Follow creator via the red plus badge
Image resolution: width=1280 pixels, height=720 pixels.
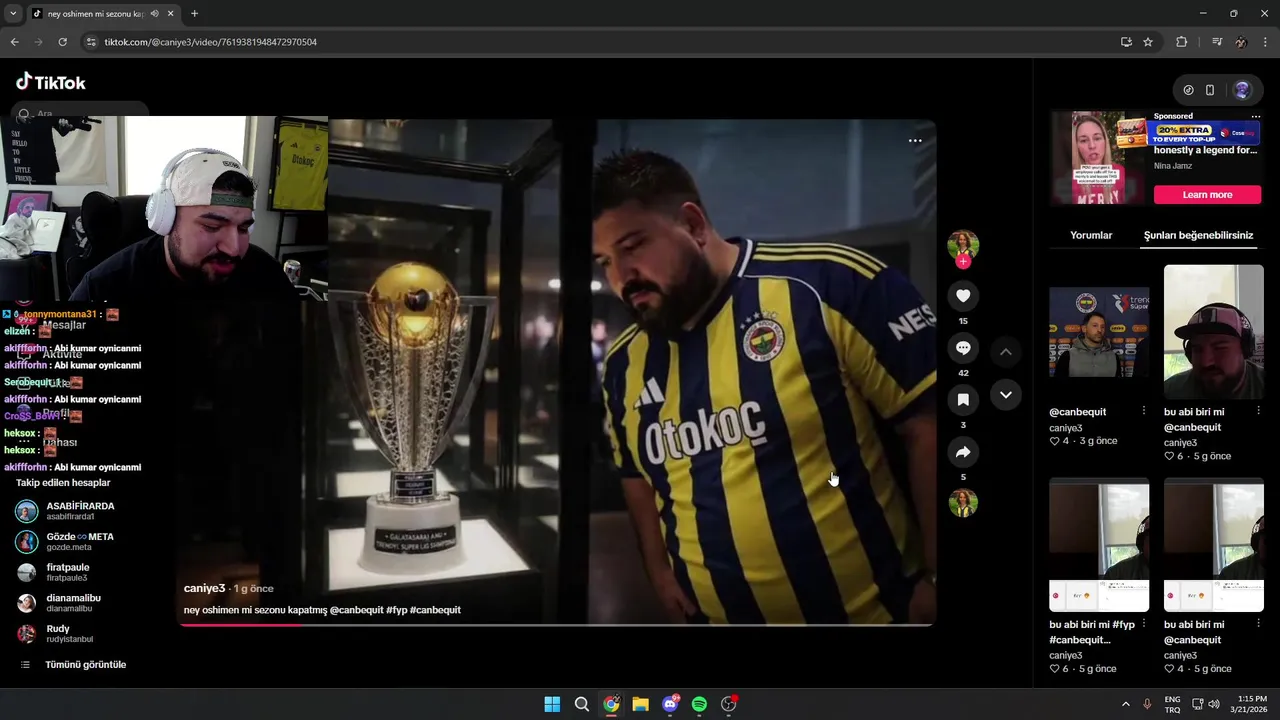click(963, 262)
